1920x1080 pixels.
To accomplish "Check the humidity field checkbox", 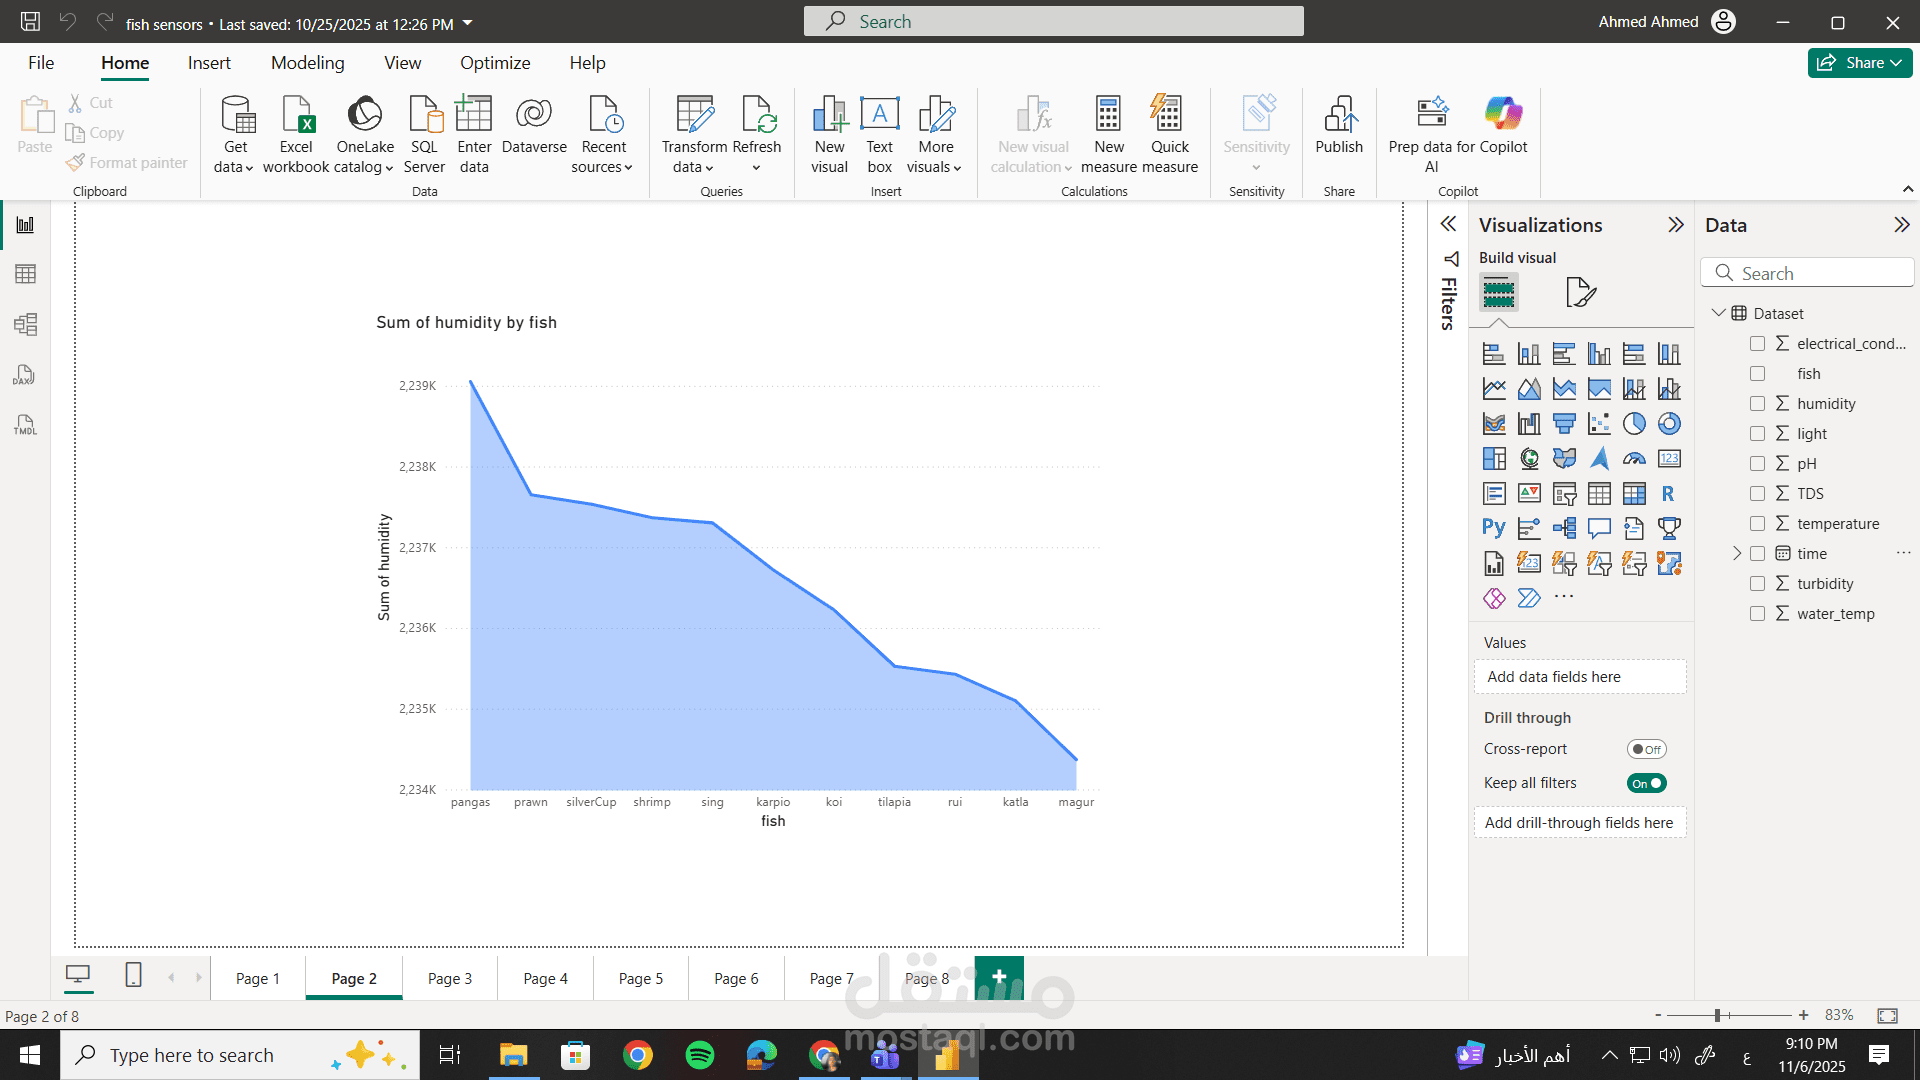I will [1757, 404].
